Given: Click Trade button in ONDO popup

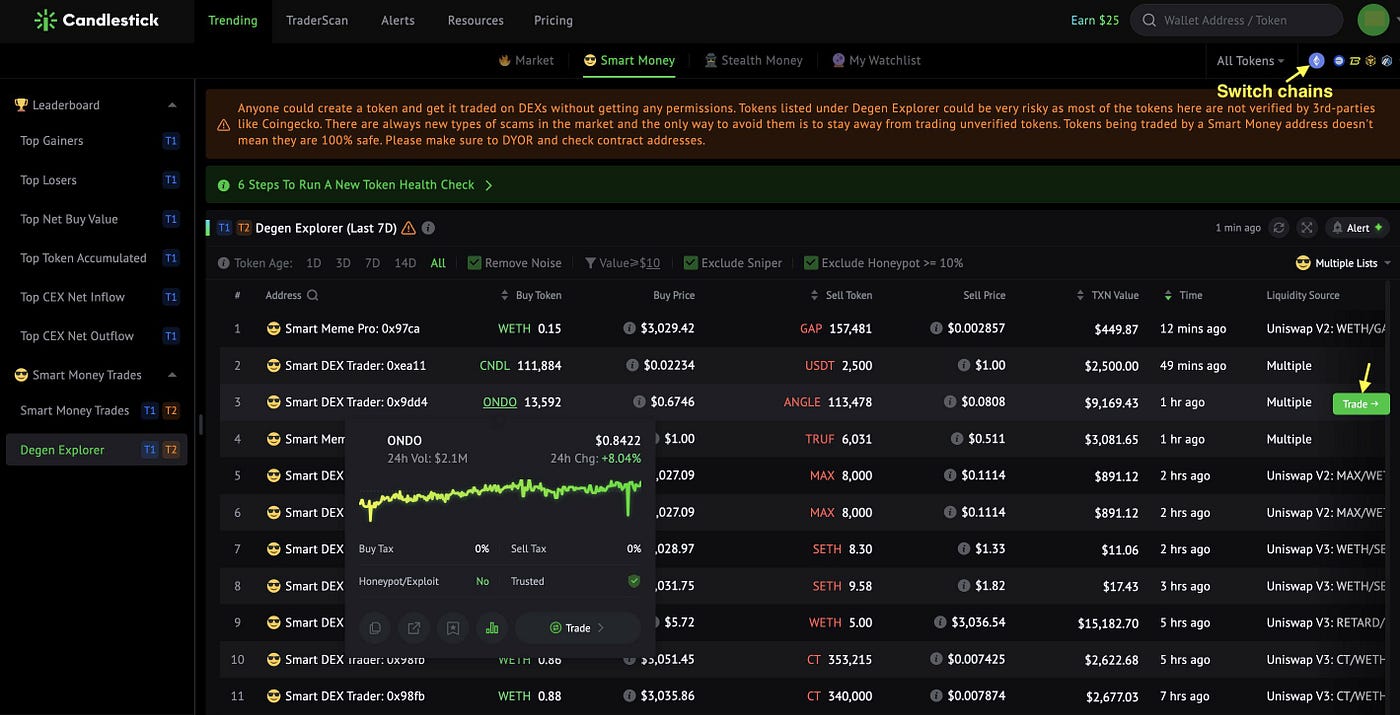Looking at the screenshot, I should [x=578, y=628].
